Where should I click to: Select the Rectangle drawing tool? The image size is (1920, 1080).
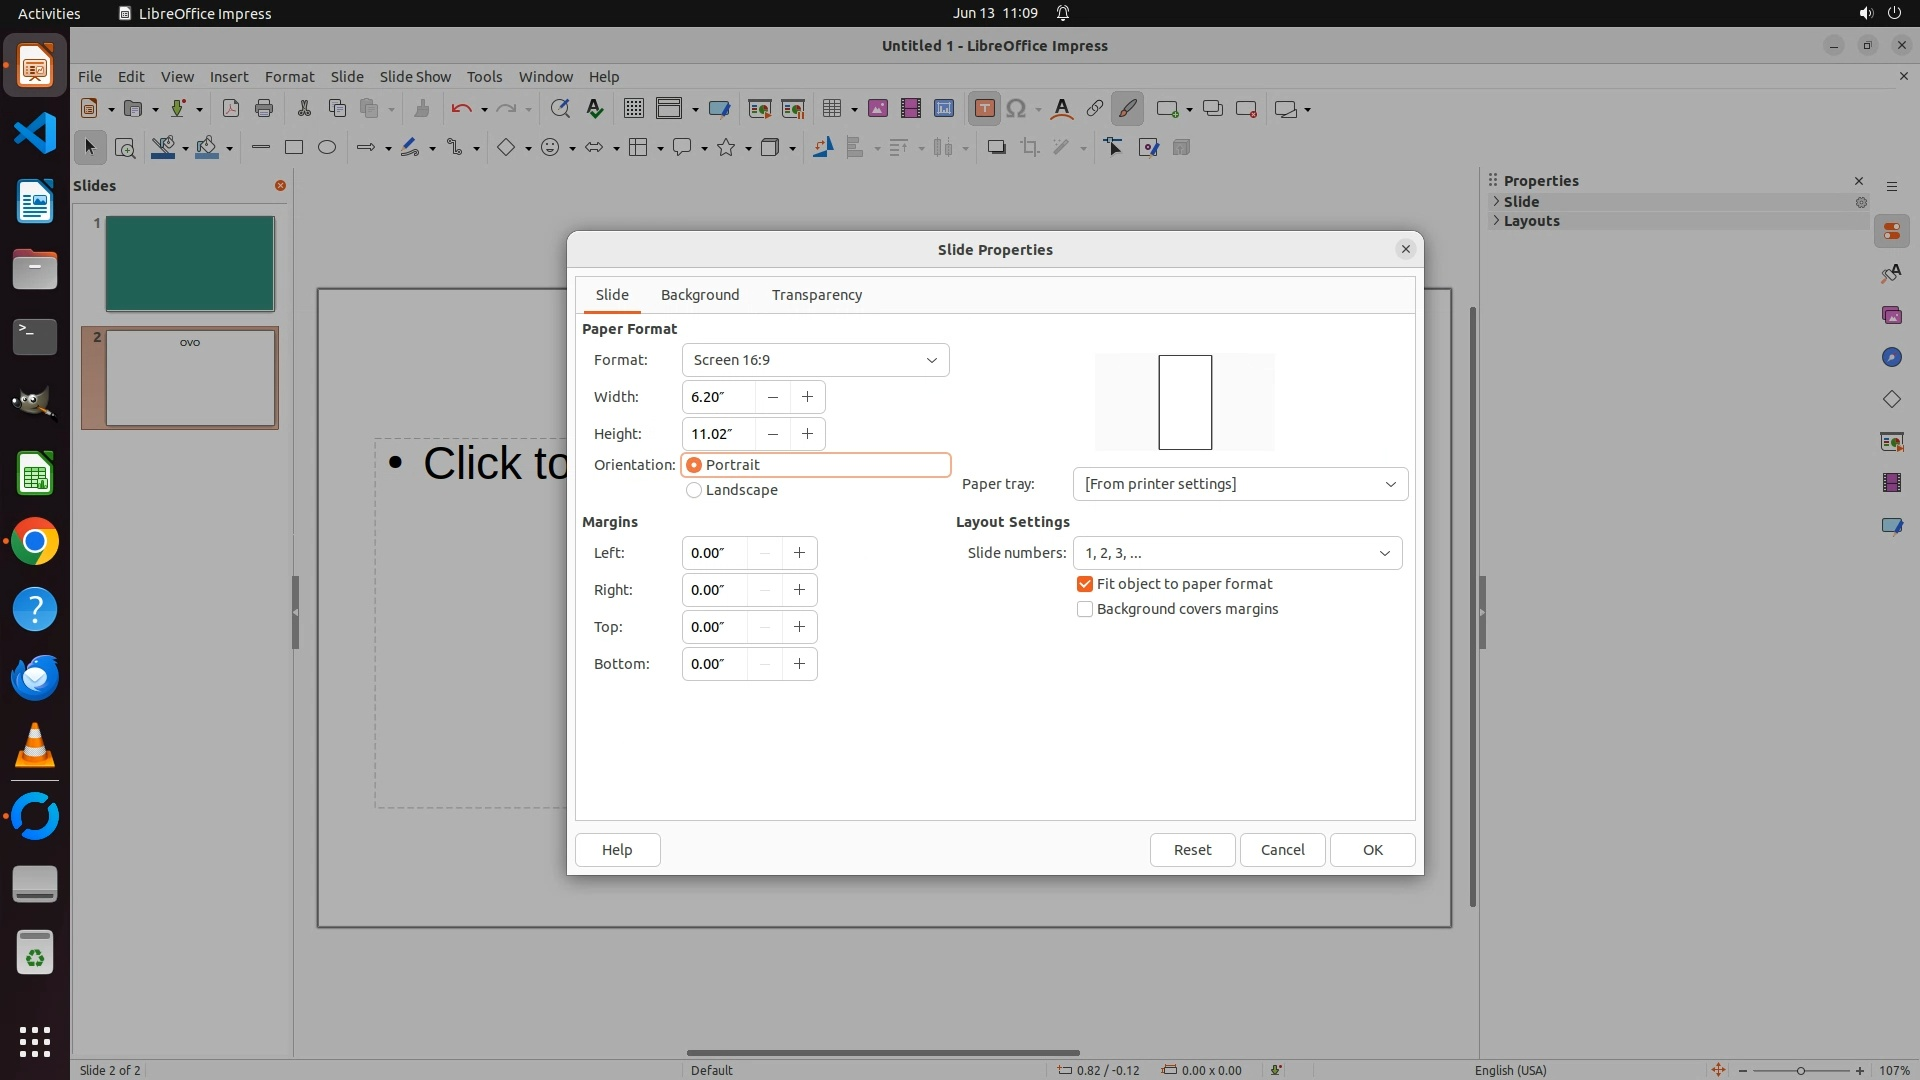(293, 148)
